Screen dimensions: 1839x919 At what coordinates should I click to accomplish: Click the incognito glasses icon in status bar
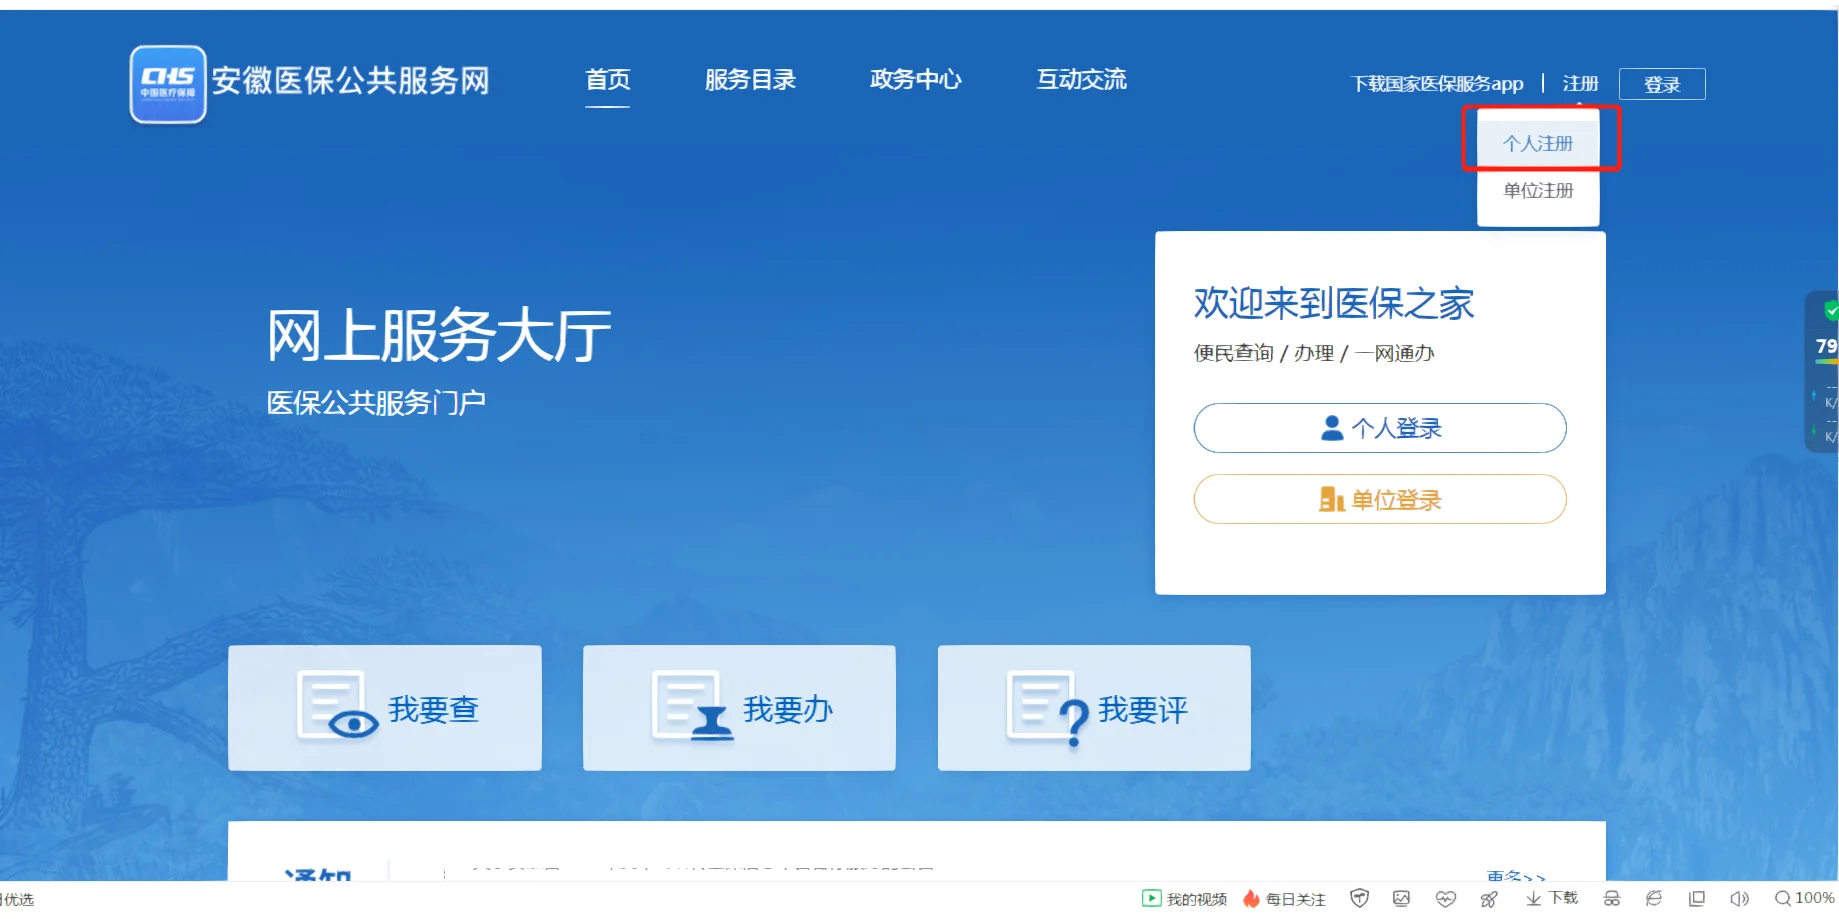(1612, 899)
